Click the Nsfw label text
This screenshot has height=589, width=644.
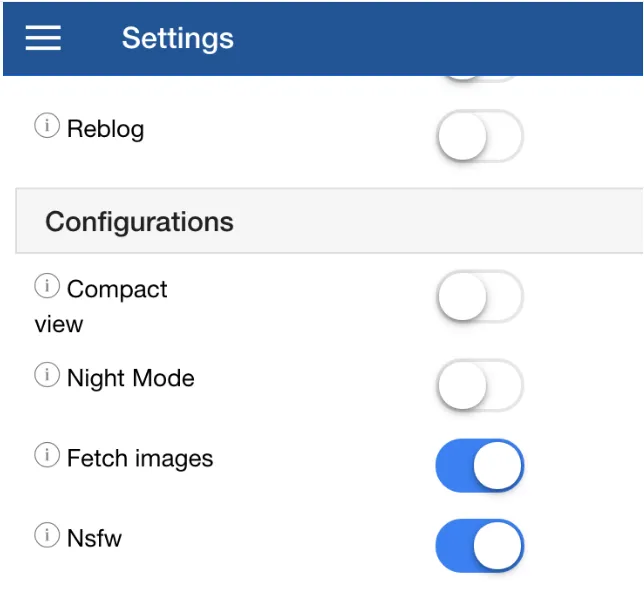[x=94, y=538]
